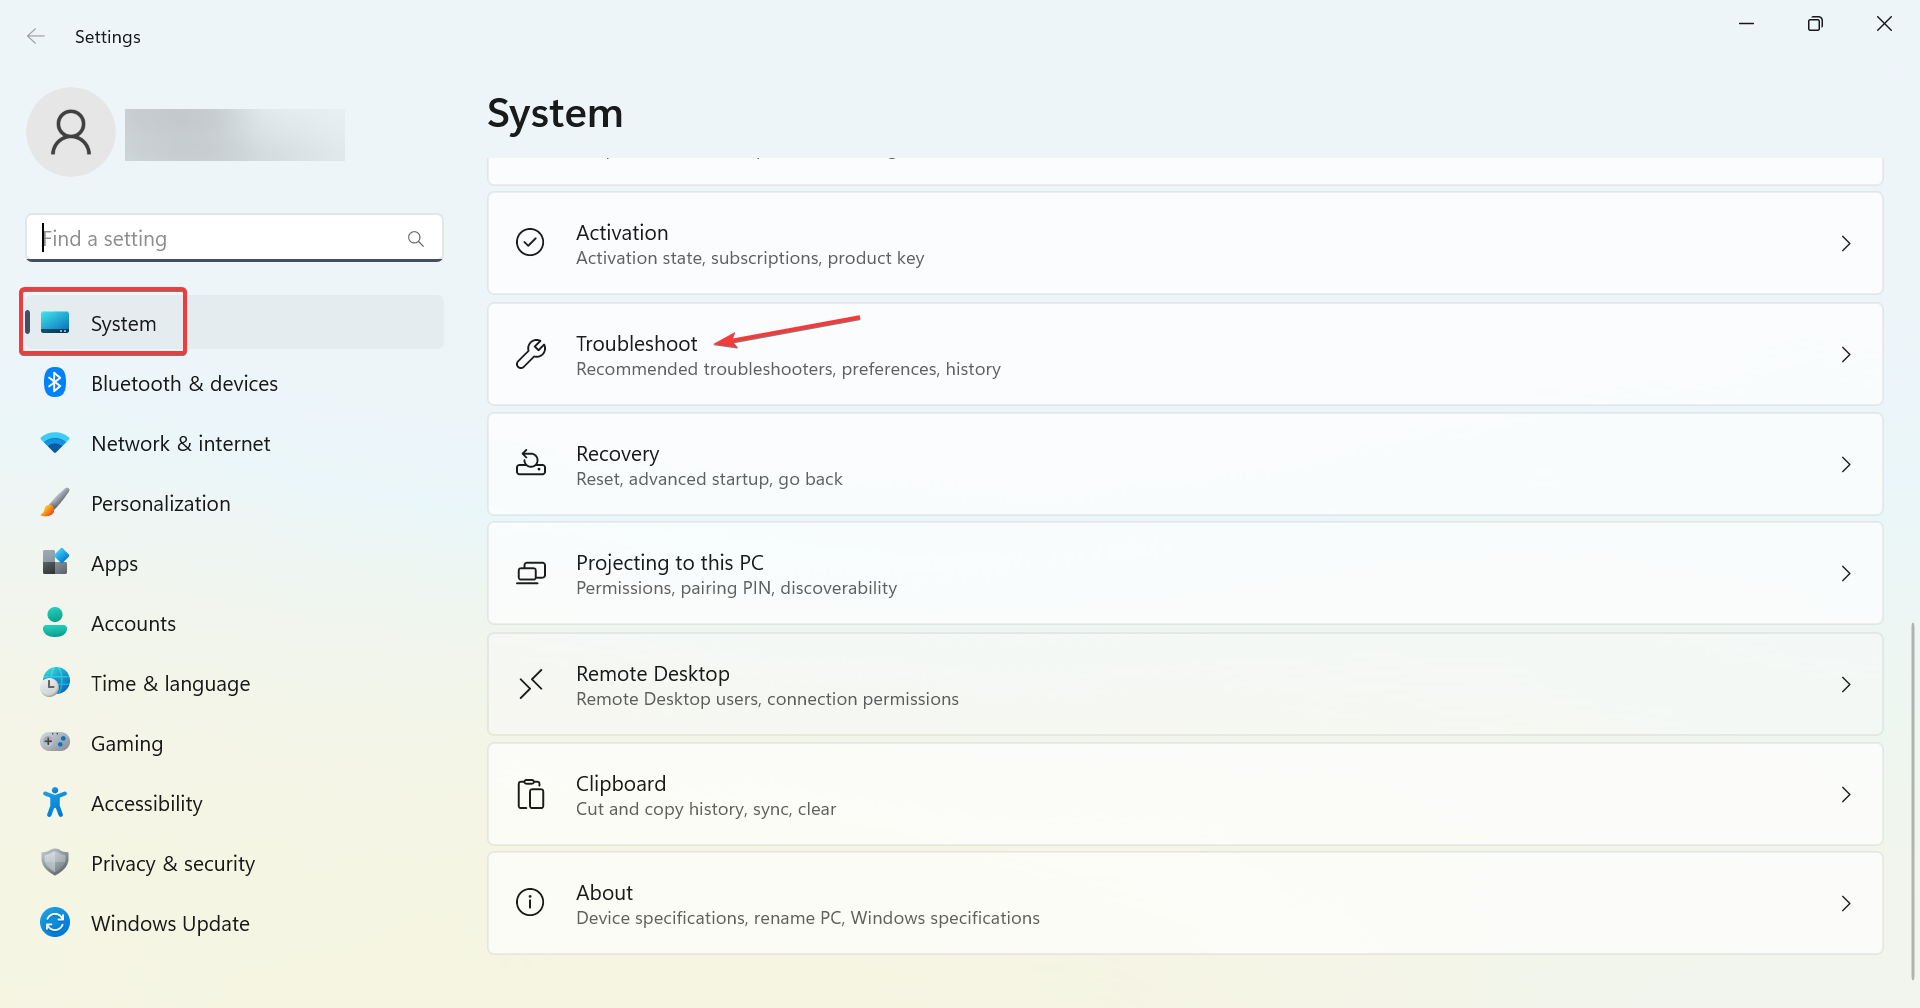Click the vertical scrollbar thumb
The width and height of the screenshot is (1920, 1008).
[x=1912, y=800]
